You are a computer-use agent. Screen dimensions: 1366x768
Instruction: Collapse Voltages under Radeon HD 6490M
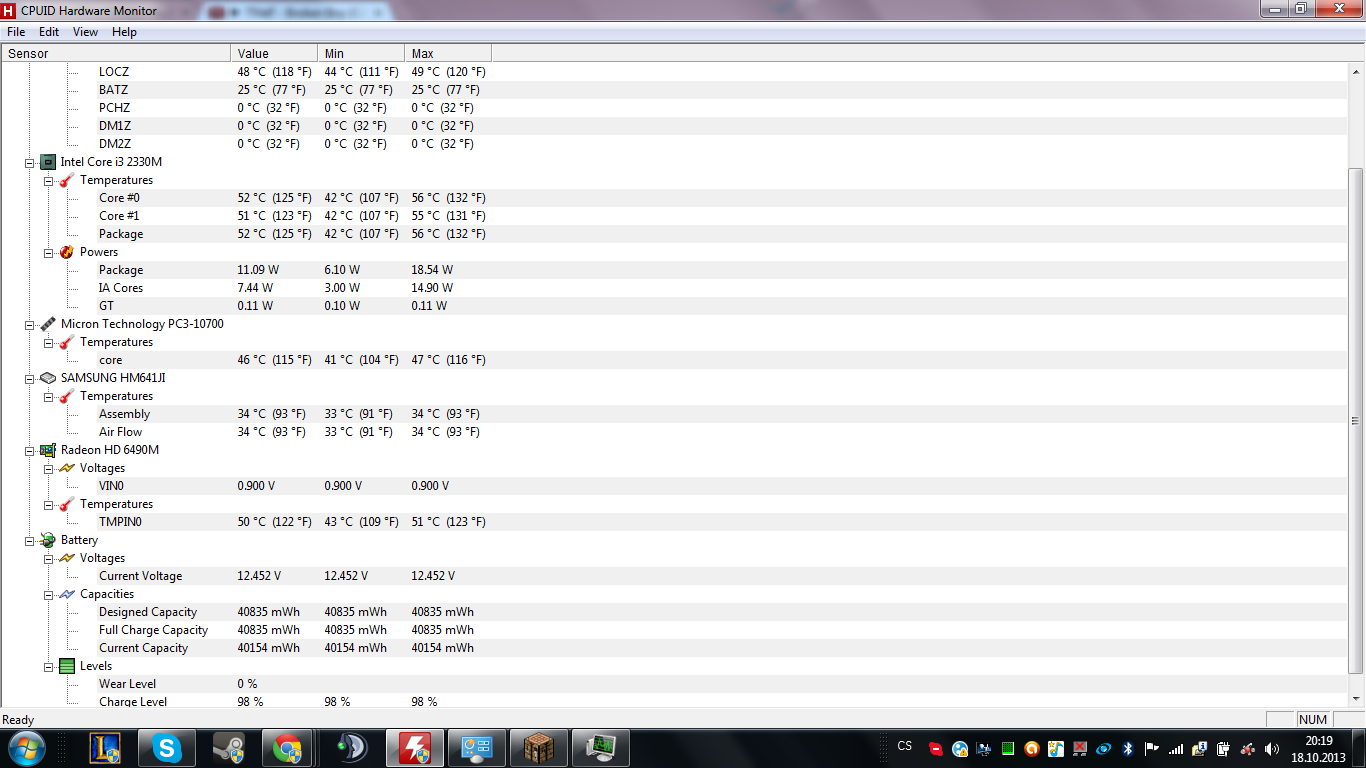pyautogui.click(x=48, y=468)
